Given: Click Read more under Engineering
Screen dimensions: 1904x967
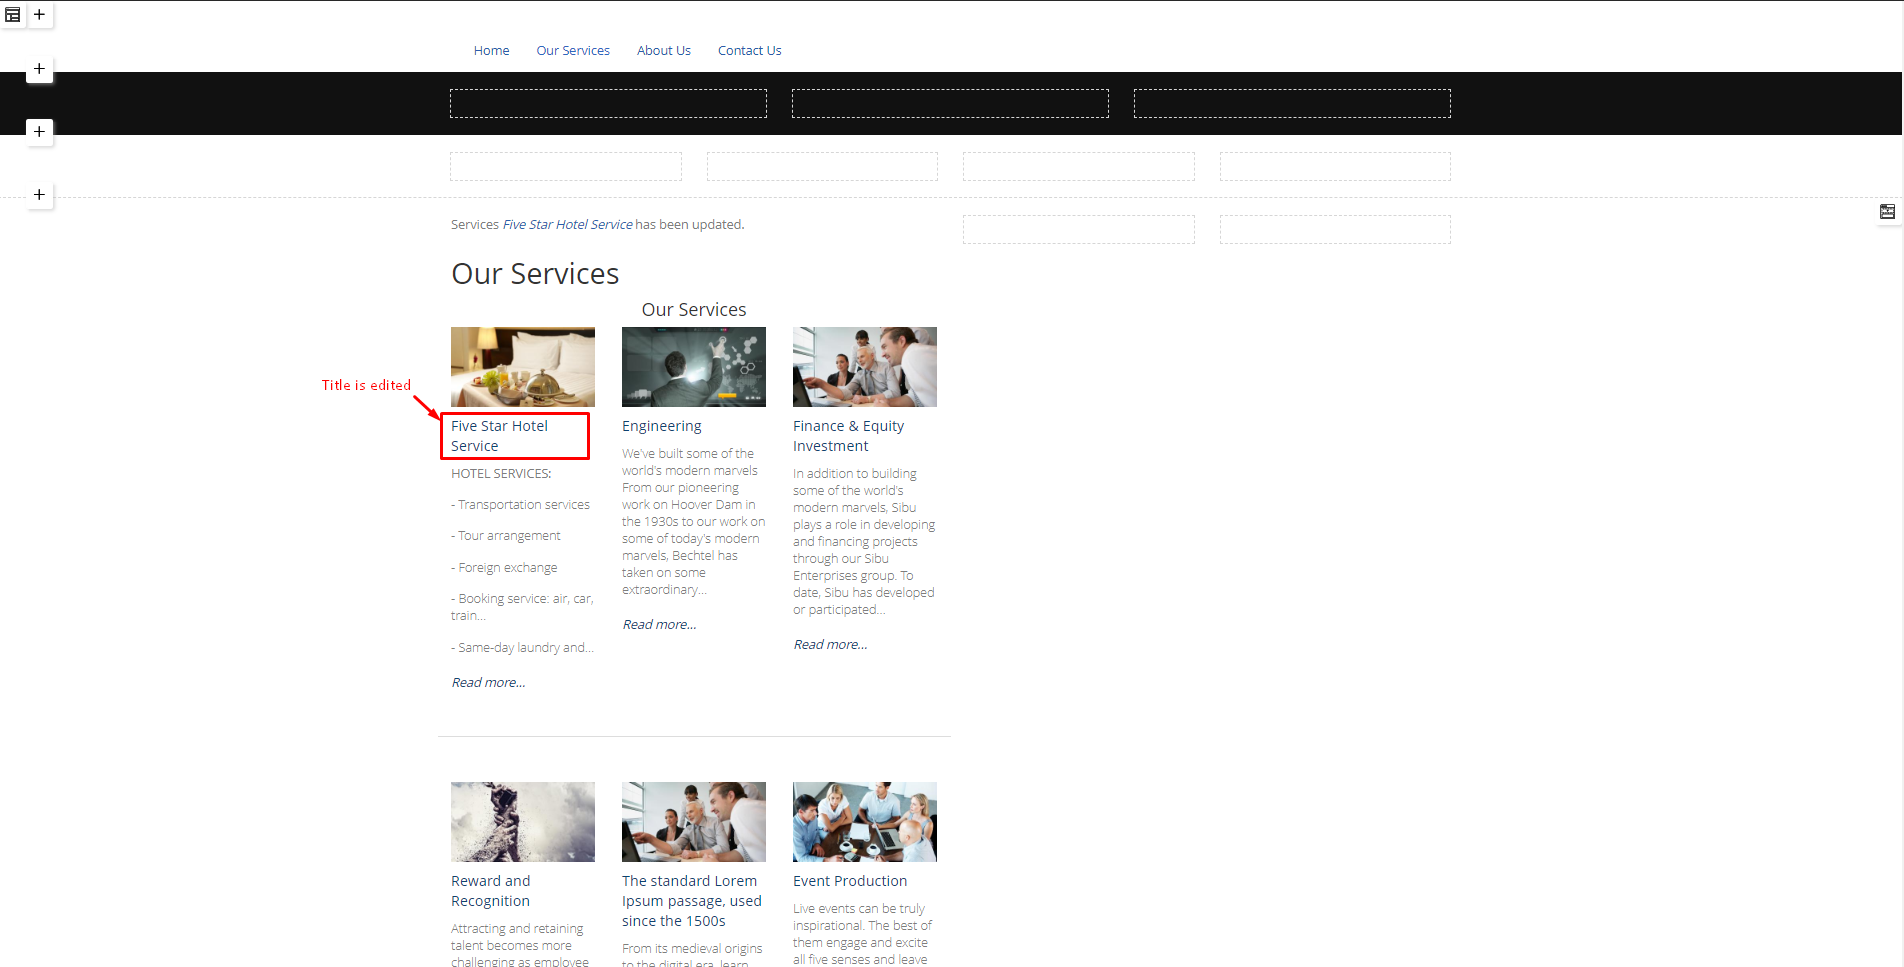Looking at the screenshot, I should point(659,625).
